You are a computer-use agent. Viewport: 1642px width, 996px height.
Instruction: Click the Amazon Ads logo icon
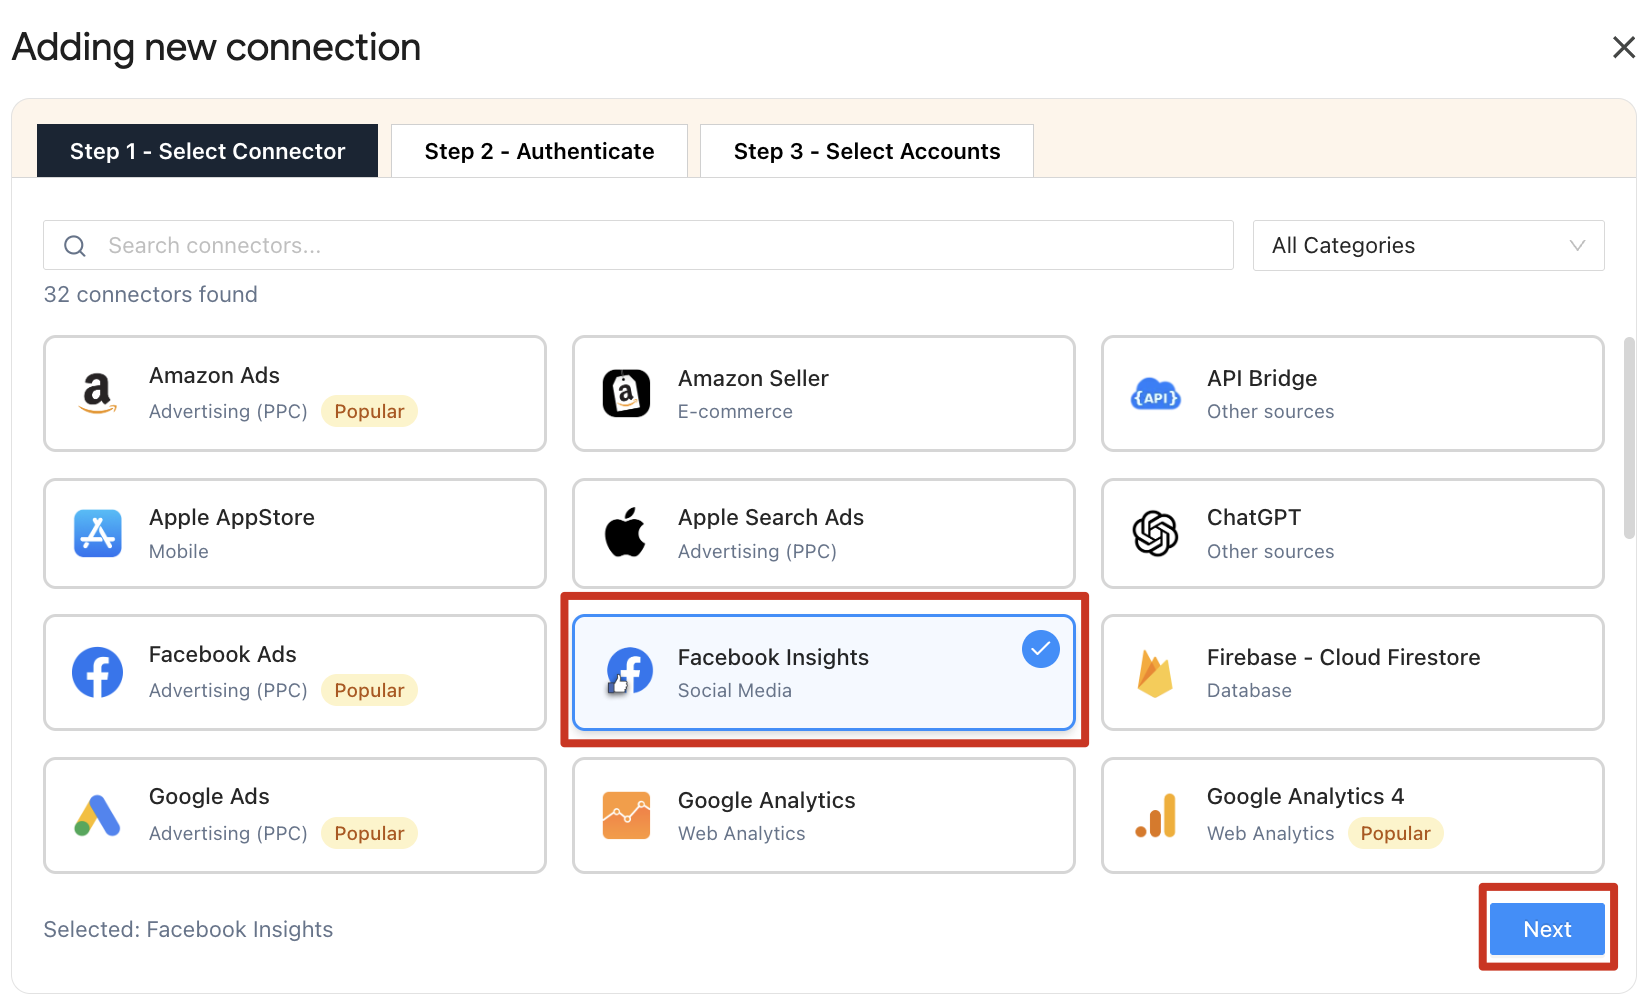[97, 393]
